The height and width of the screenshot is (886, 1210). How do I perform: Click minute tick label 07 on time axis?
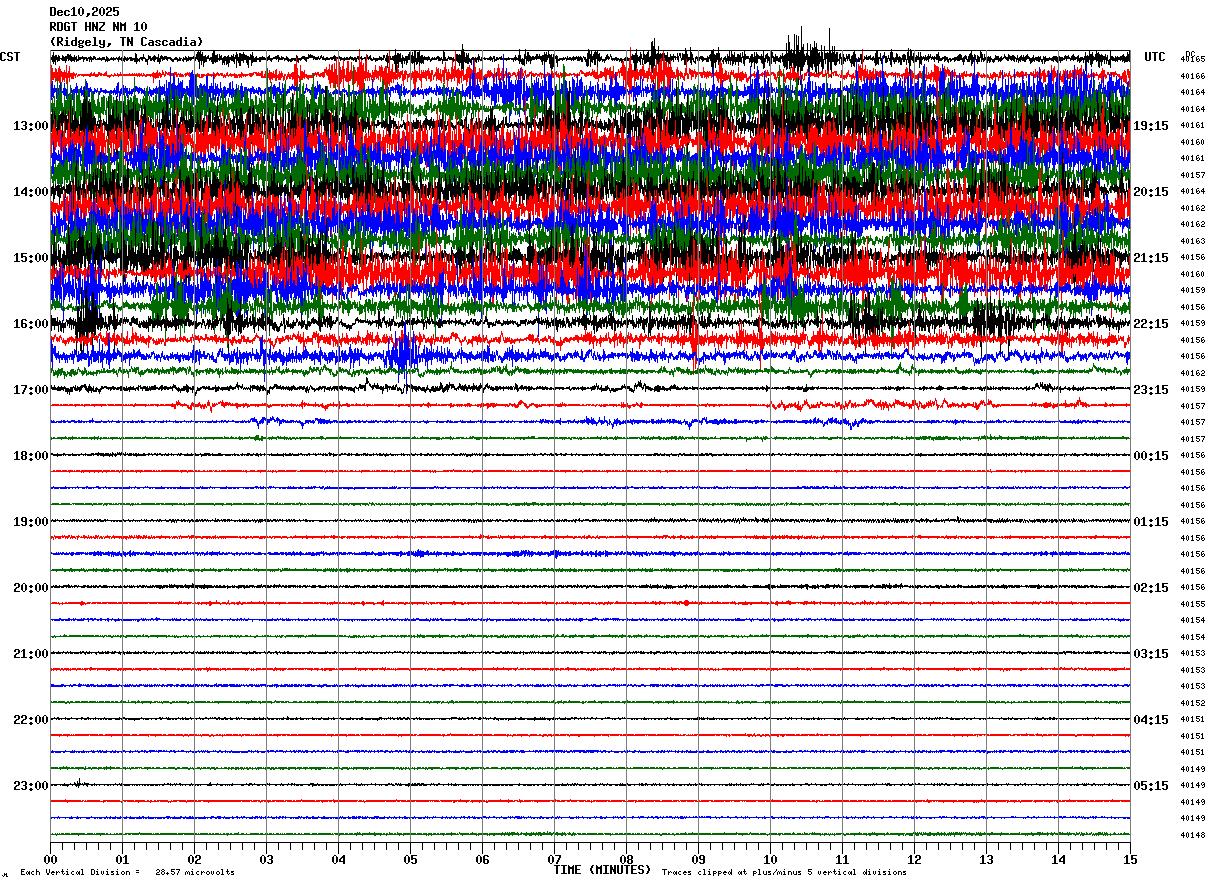(x=554, y=859)
